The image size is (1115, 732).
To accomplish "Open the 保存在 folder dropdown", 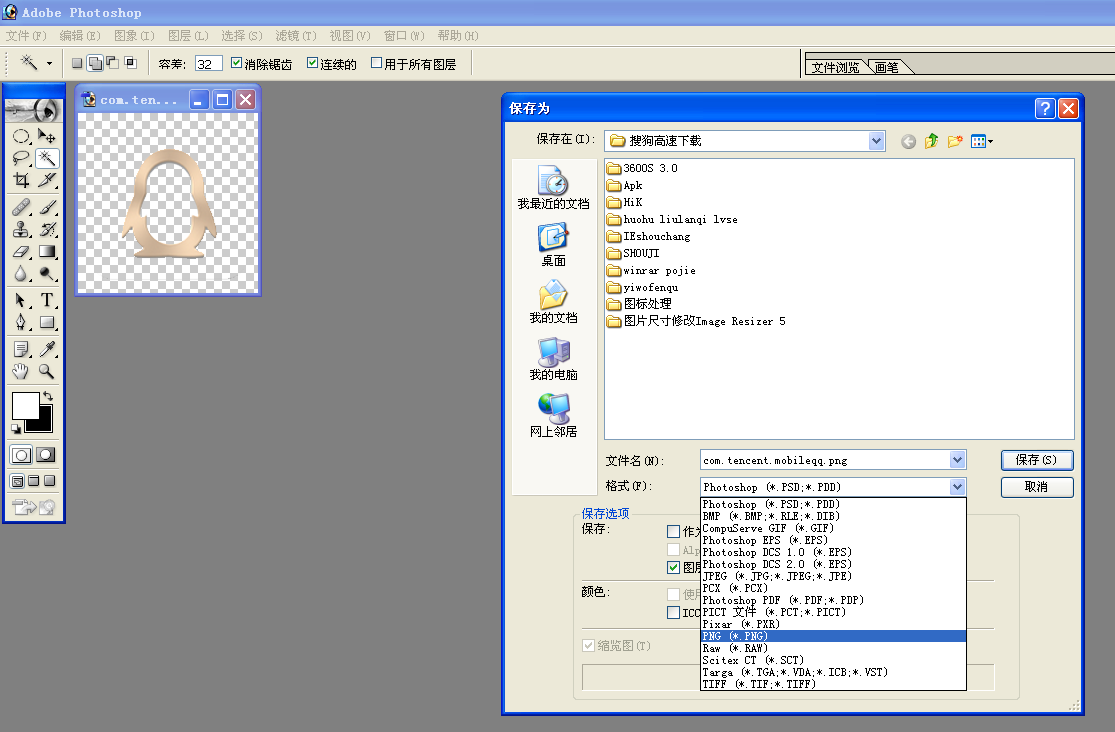I will point(876,141).
